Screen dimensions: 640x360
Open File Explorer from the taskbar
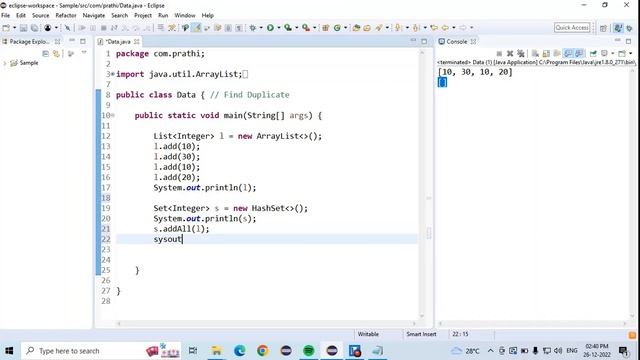pos(216,351)
